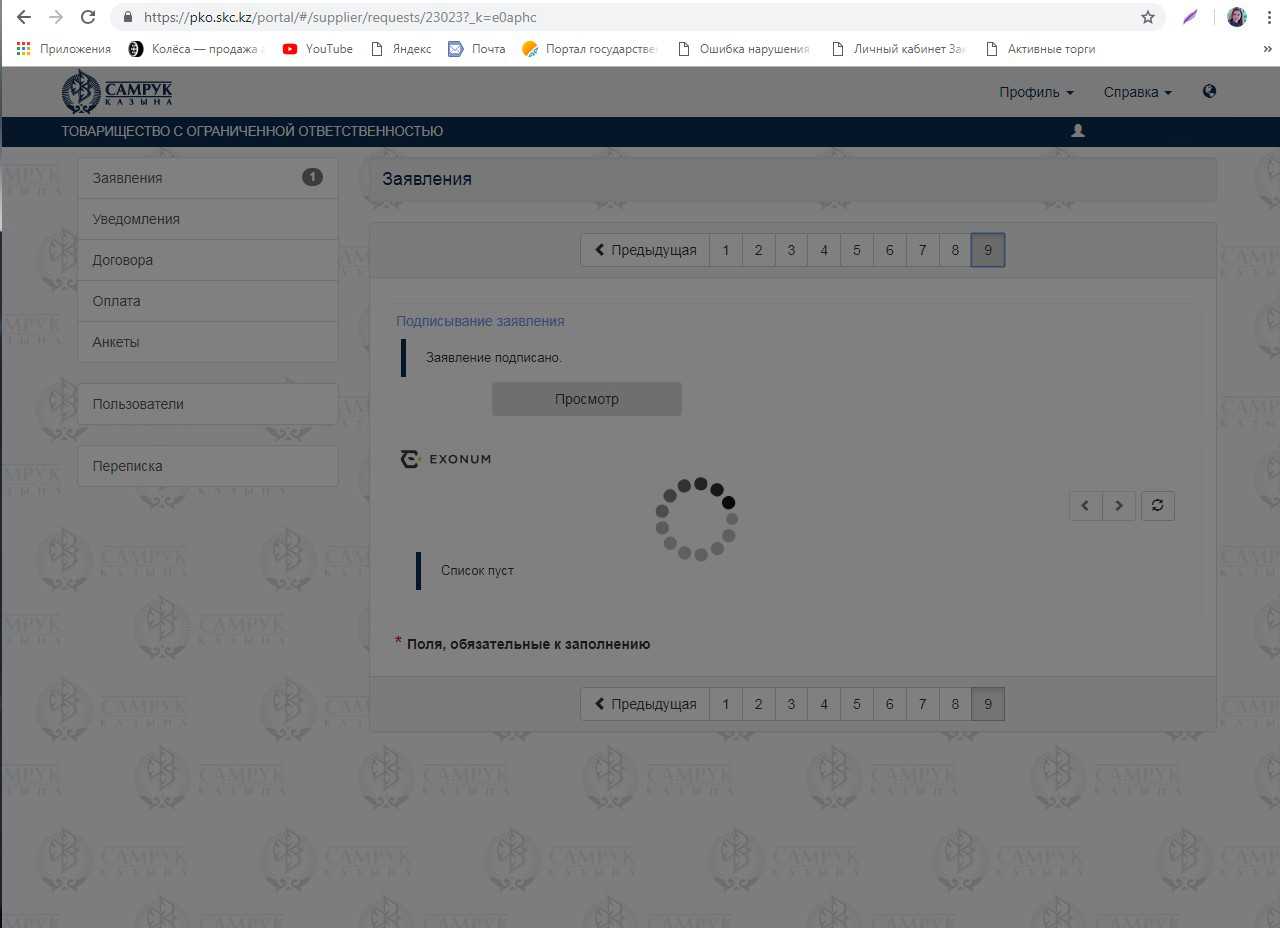Bookmark this page with star icon

pyautogui.click(x=1147, y=17)
